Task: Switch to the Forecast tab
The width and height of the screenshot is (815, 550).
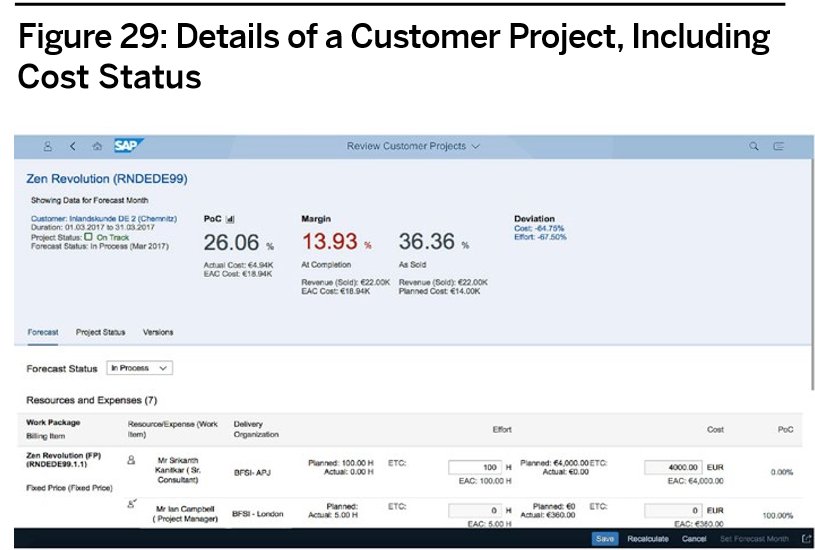Action: [43, 332]
